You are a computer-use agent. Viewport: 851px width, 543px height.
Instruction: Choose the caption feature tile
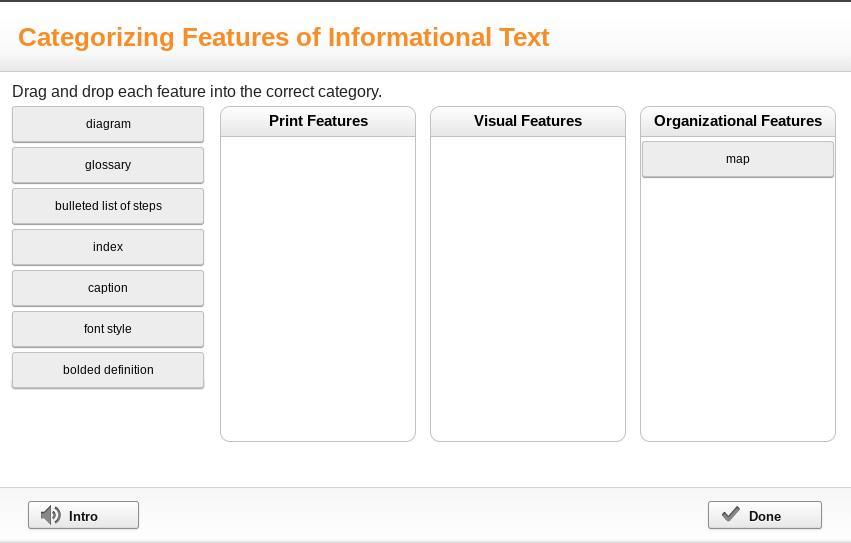108,288
